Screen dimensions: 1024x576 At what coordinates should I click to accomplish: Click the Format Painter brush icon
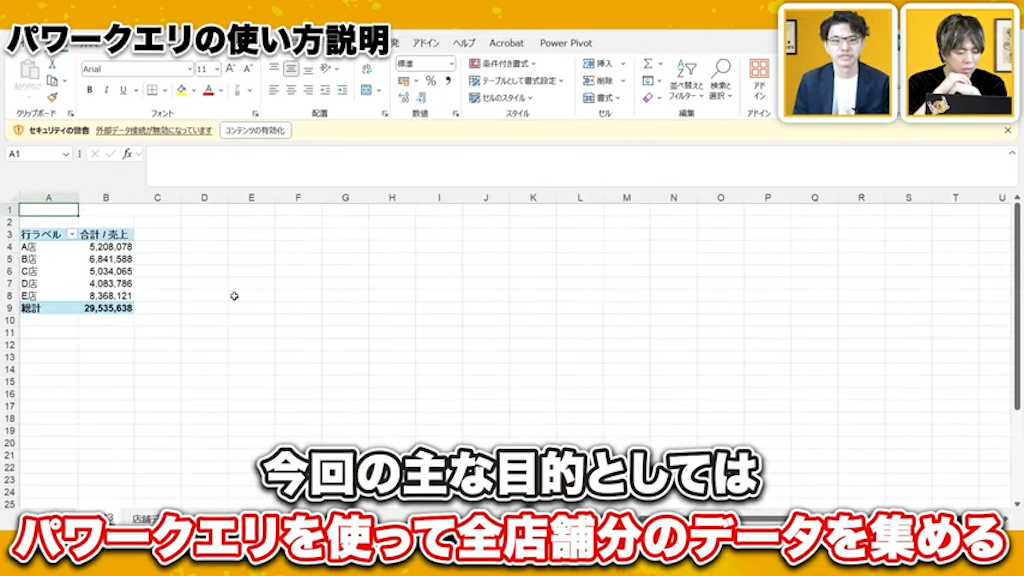click(x=52, y=98)
